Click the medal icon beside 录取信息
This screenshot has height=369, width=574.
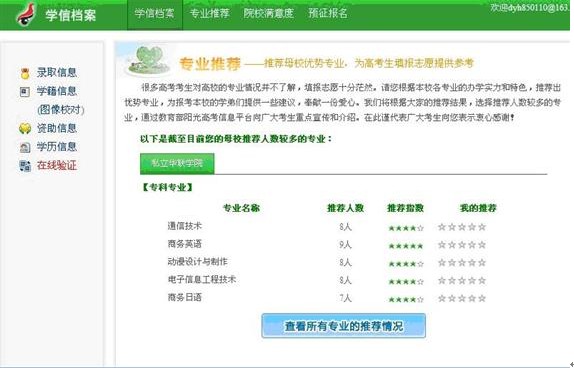click(x=25, y=73)
